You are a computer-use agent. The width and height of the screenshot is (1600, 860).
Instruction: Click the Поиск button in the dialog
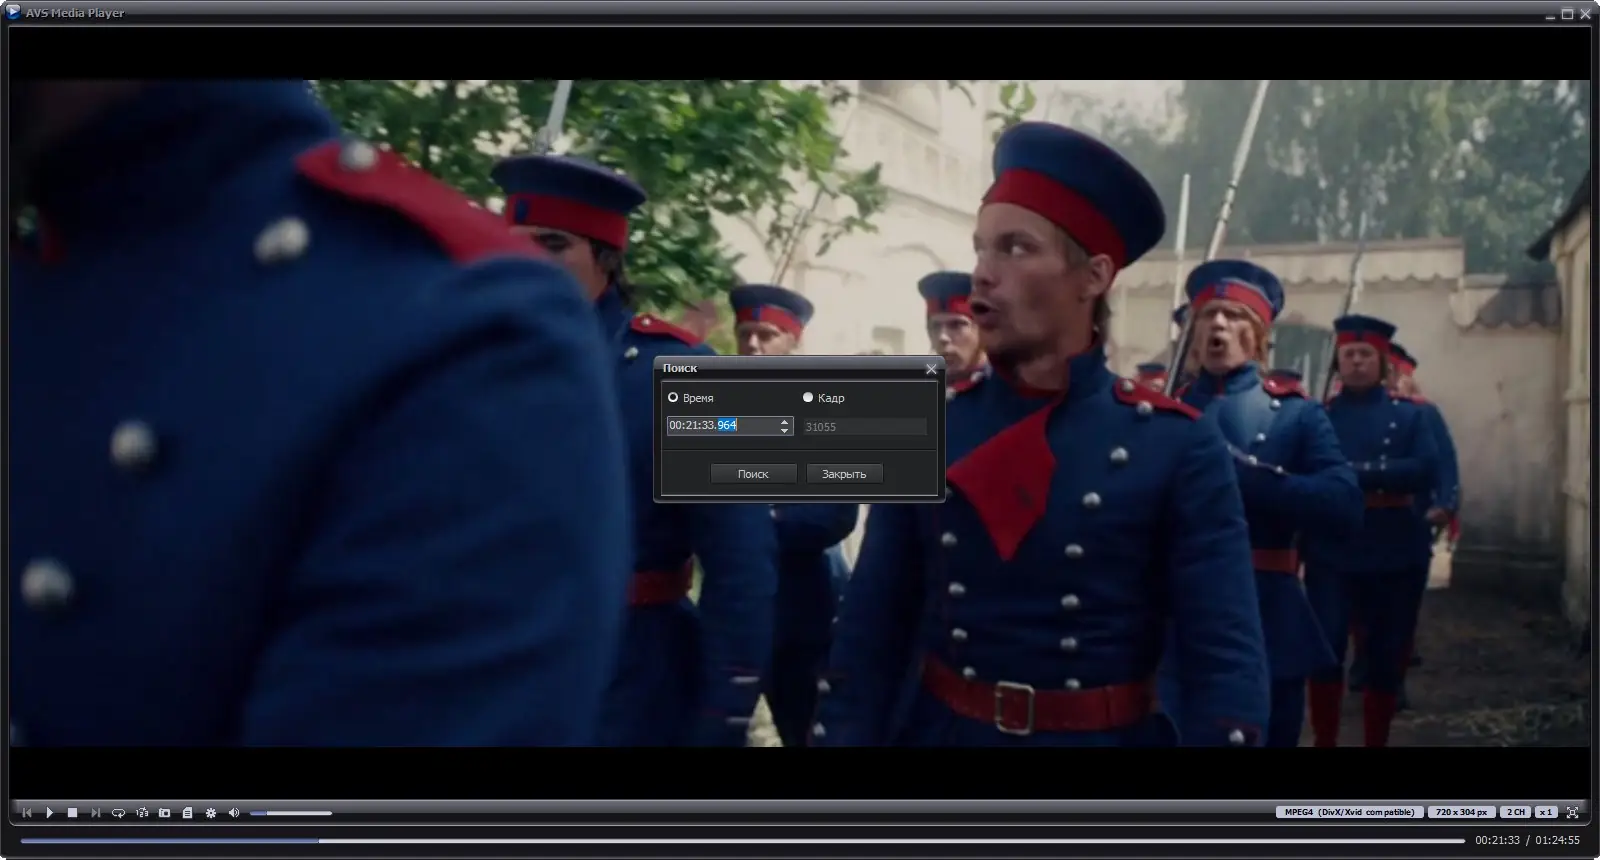coord(753,474)
